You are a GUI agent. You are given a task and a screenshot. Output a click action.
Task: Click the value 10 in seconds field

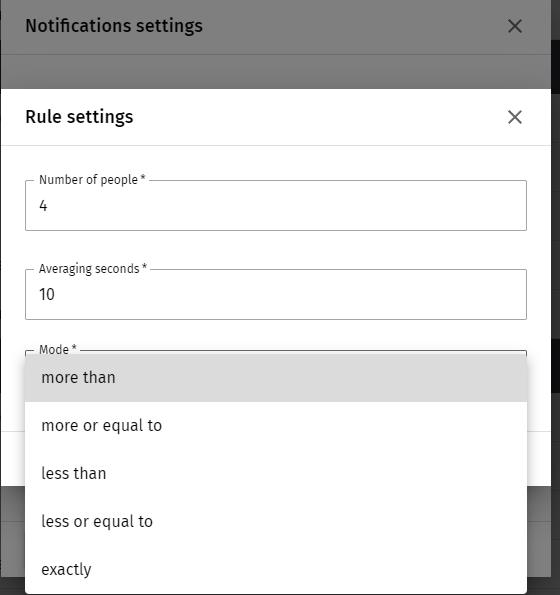tap(47, 294)
